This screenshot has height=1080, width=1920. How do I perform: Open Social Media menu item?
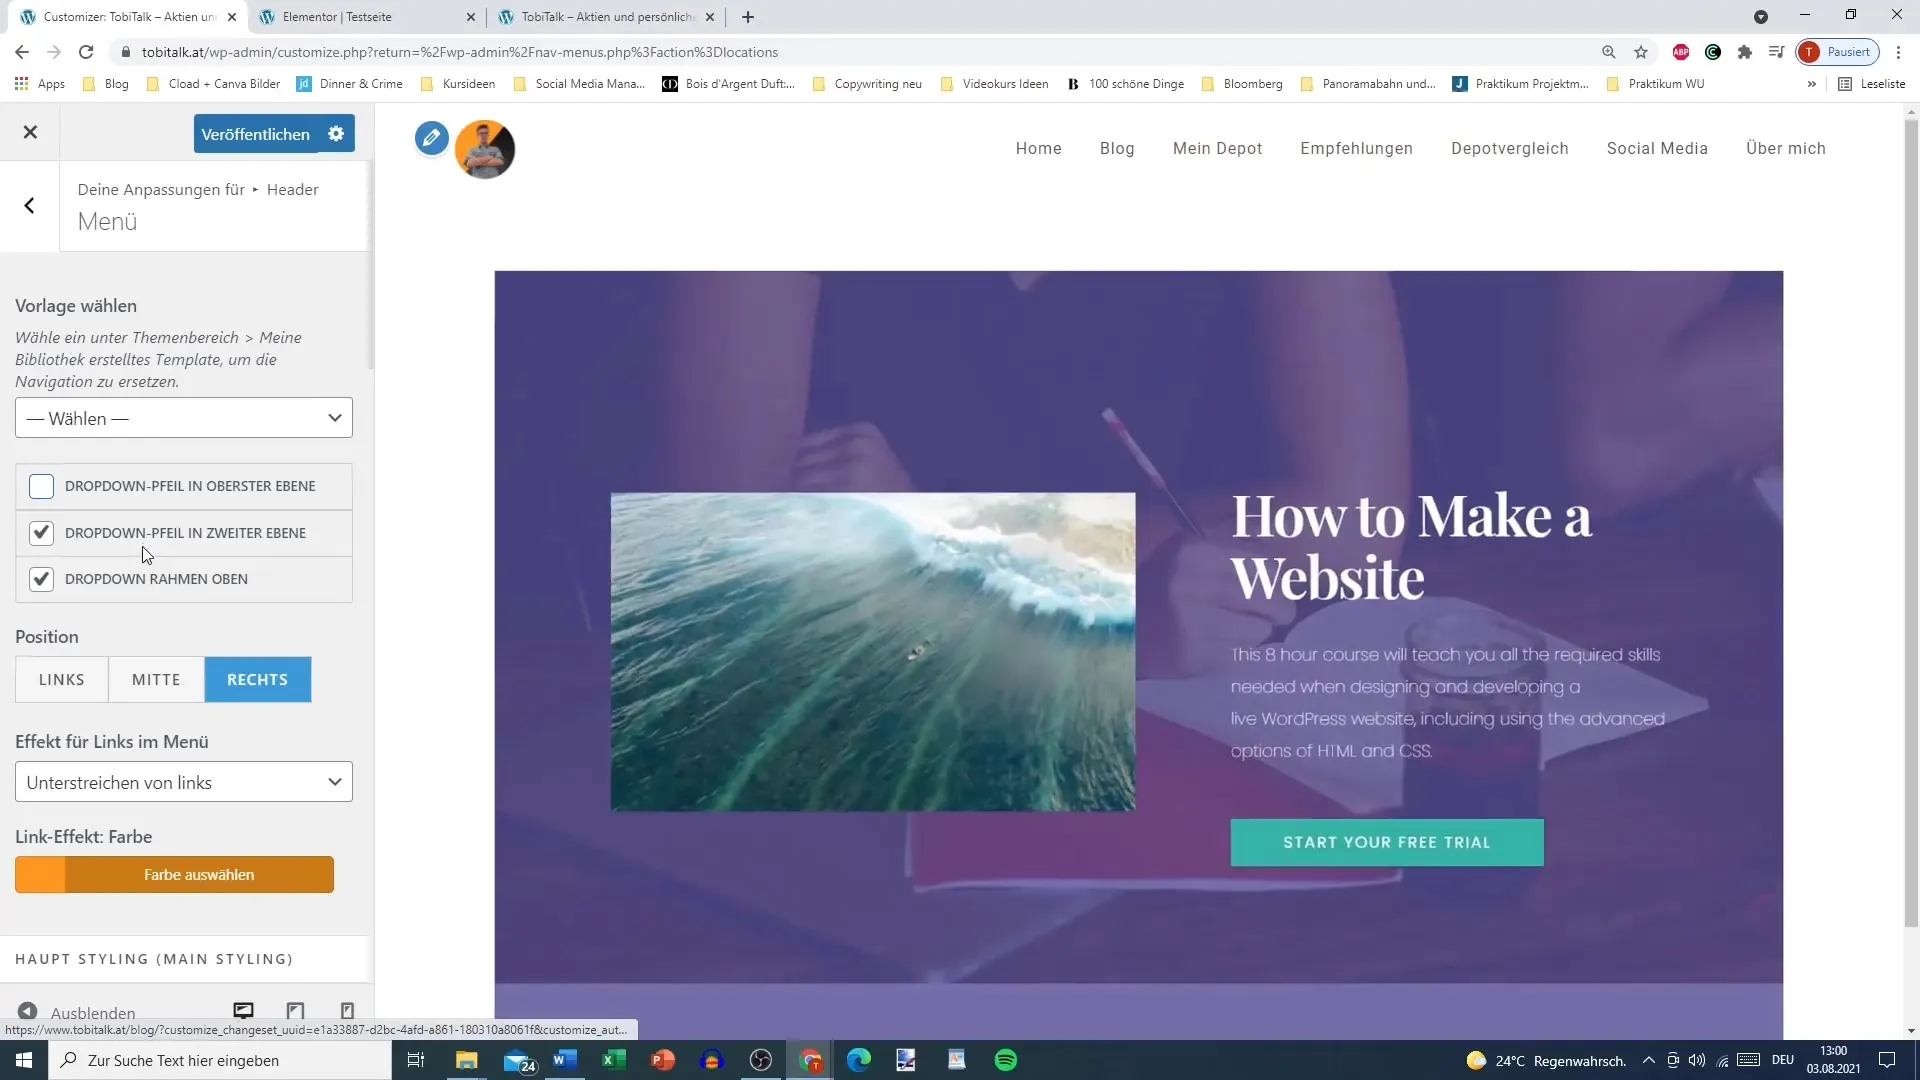point(1657,148)
